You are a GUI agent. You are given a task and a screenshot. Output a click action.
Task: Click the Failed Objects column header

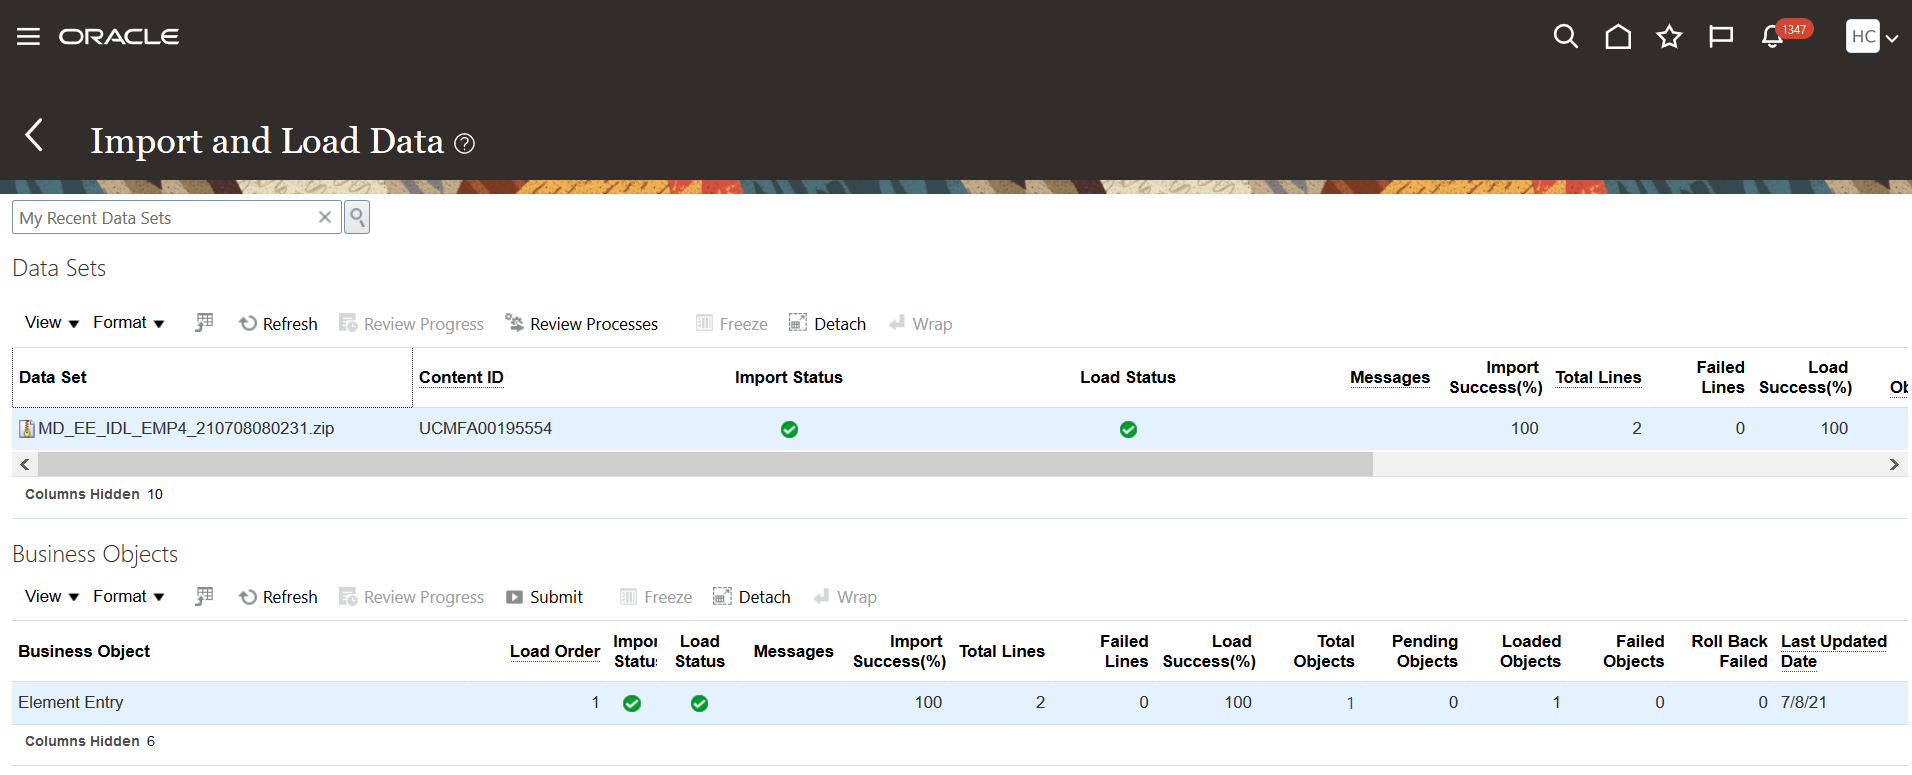point(1634,651)
